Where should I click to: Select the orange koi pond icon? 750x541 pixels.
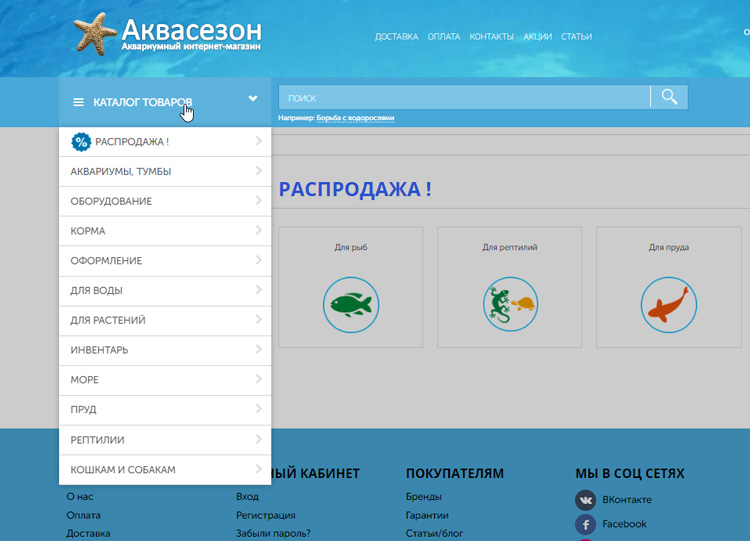(x=668, y=304)
